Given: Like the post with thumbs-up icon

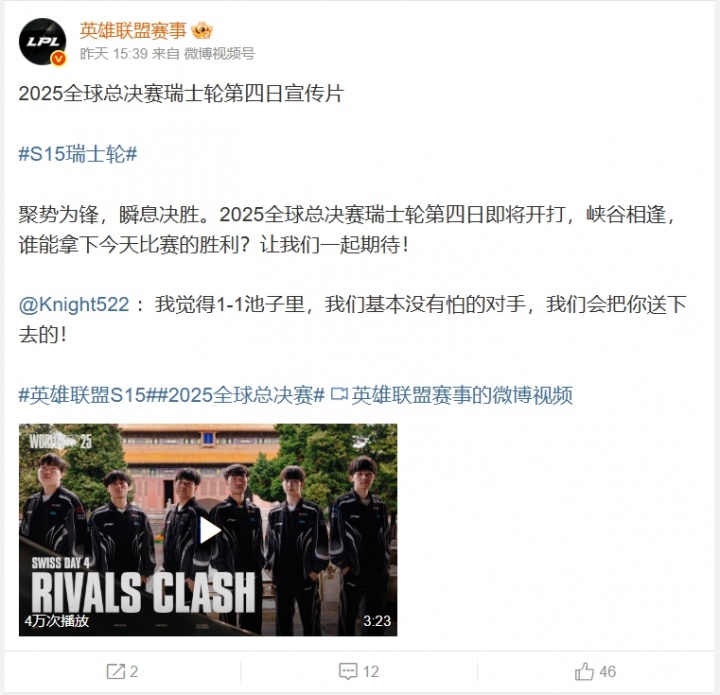Looking at the screenshot, I should coord(585,671).
